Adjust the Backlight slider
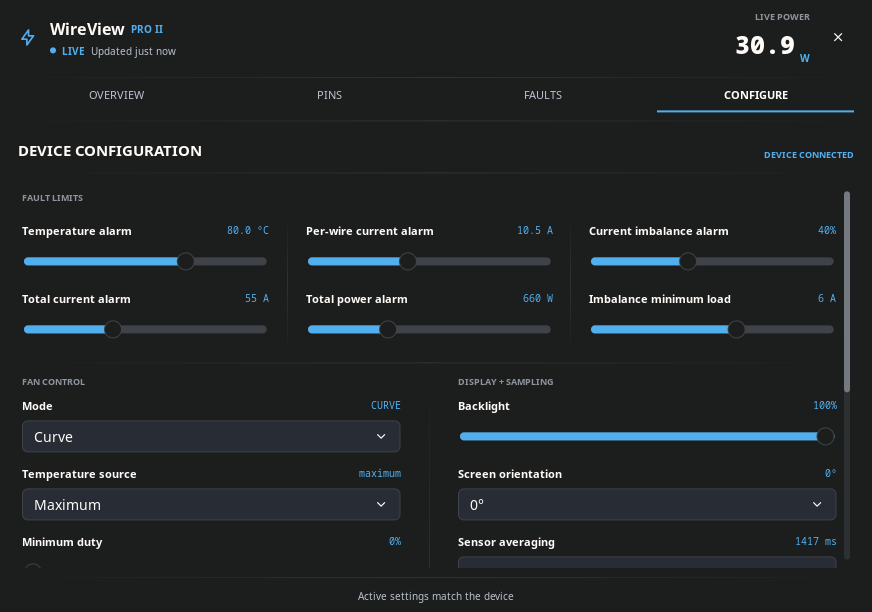Image resolution: width=872 pixels, height=612 pixels. coord(647,436)
